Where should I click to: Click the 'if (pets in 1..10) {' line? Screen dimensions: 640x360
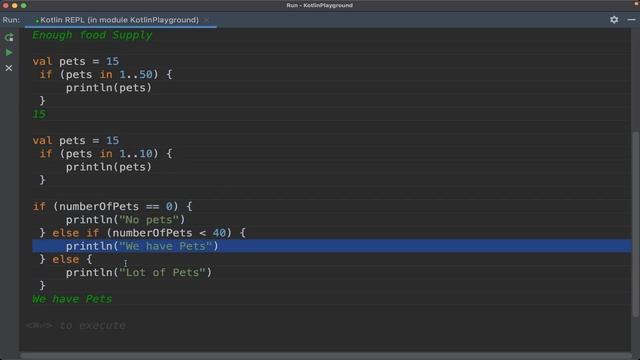pyautogui.click(x=106, y=153)
